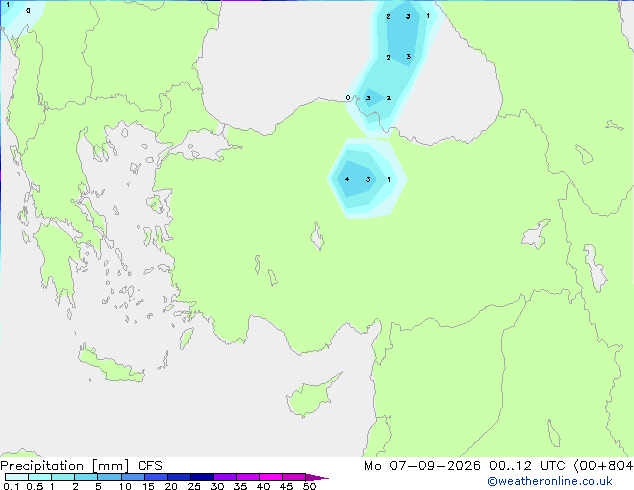Click the '50' legend scale label

pos(309,486)
